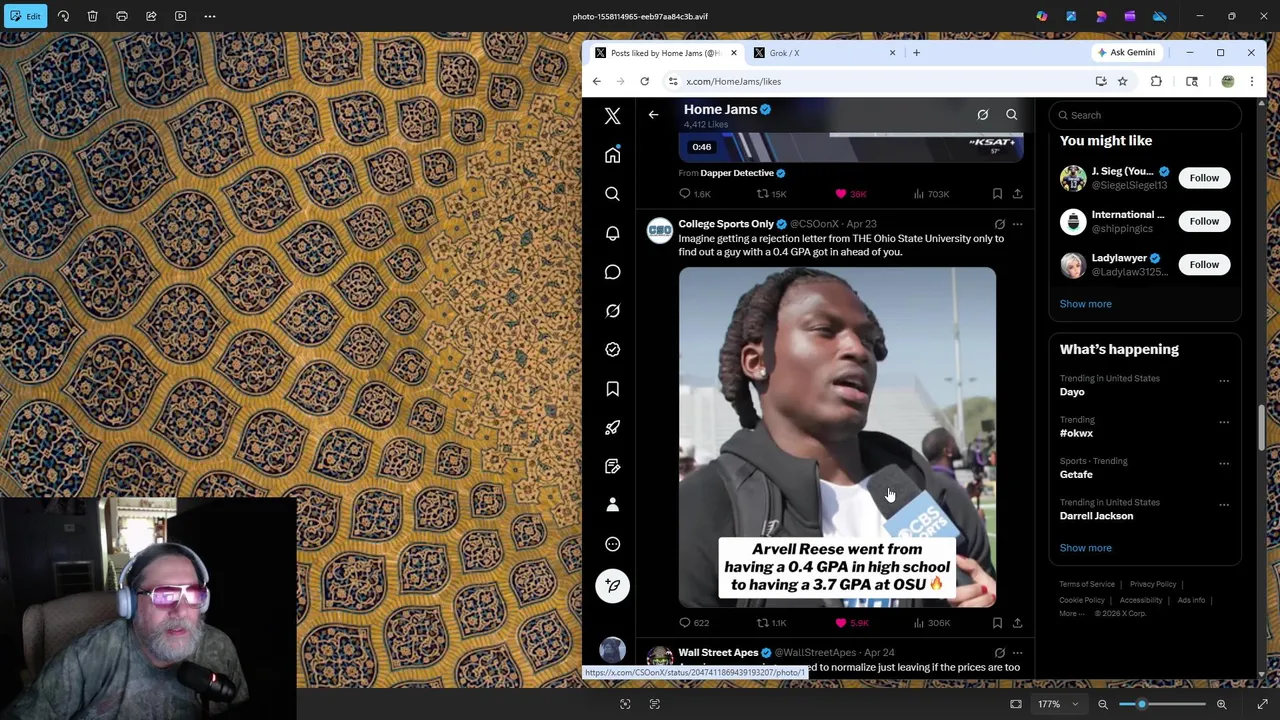Open Terms of Service footer link
Screen dimensions: 1280x720
pyautogui.click(x=1087, y=584)
